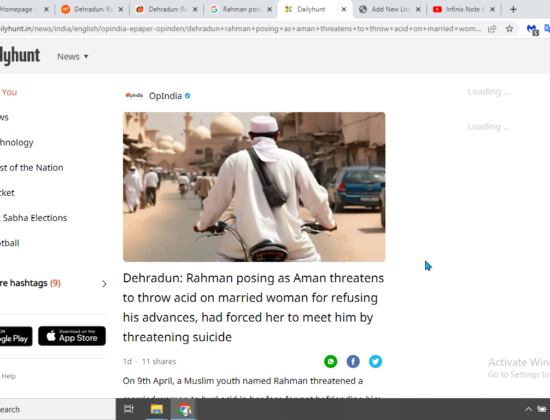Open Windows Task View icon
Screen dimensions: 550x420
coord(129,409)
